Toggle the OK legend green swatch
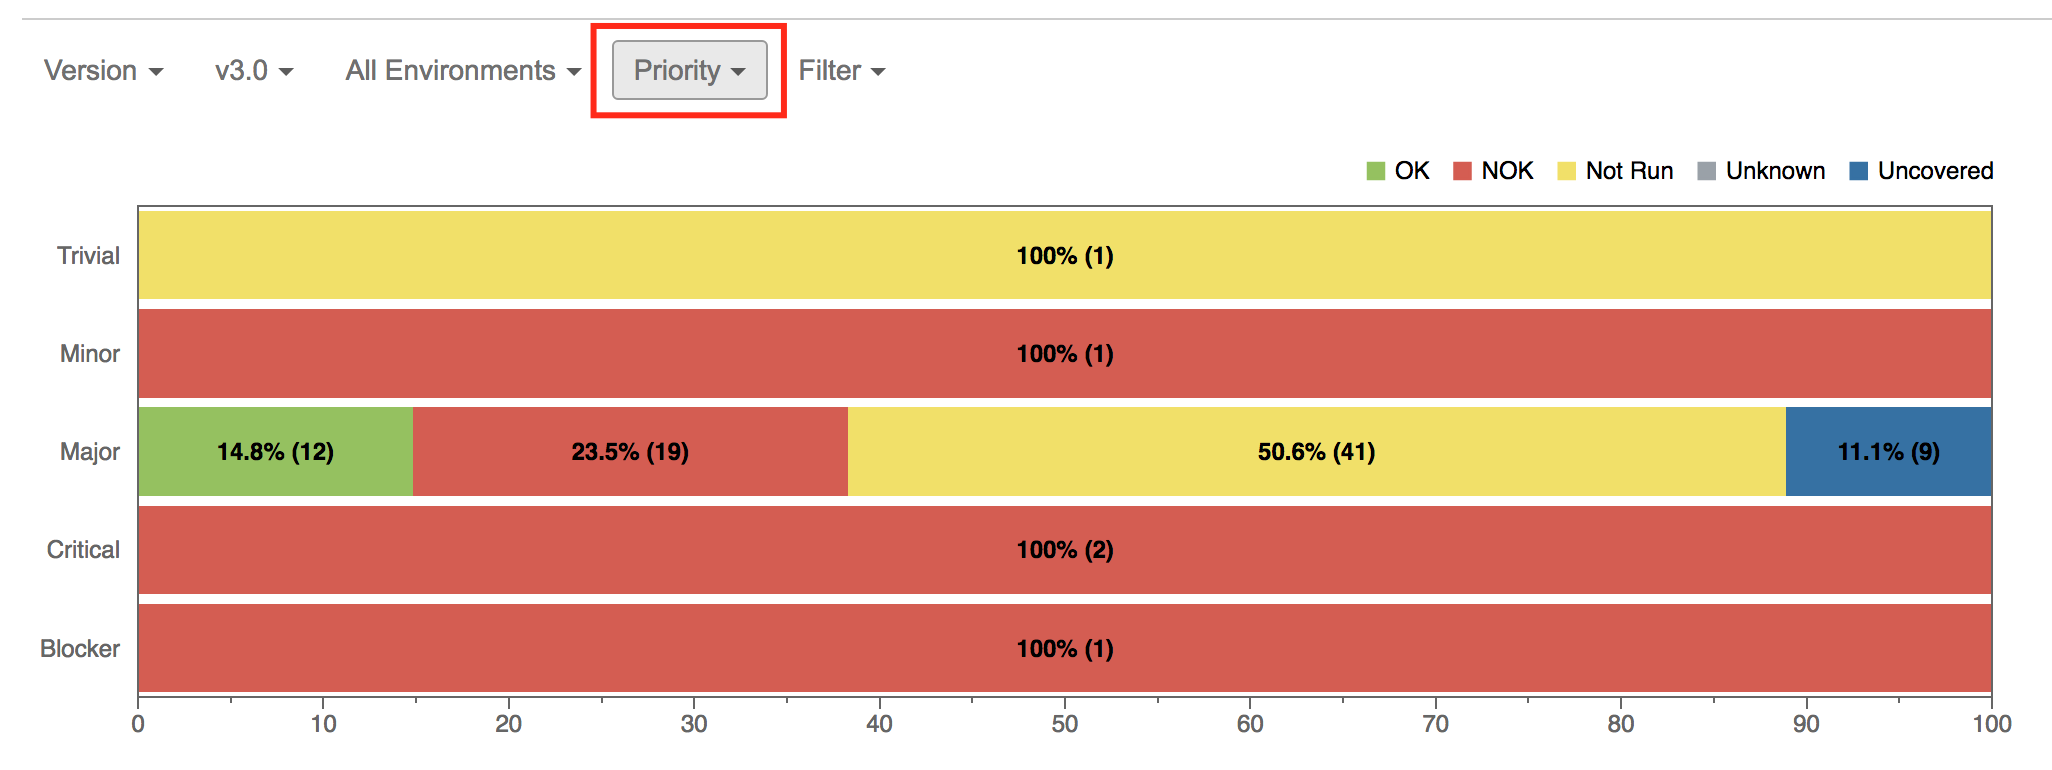This screenshot has height=770, width=2052. tap(1376, 171)
